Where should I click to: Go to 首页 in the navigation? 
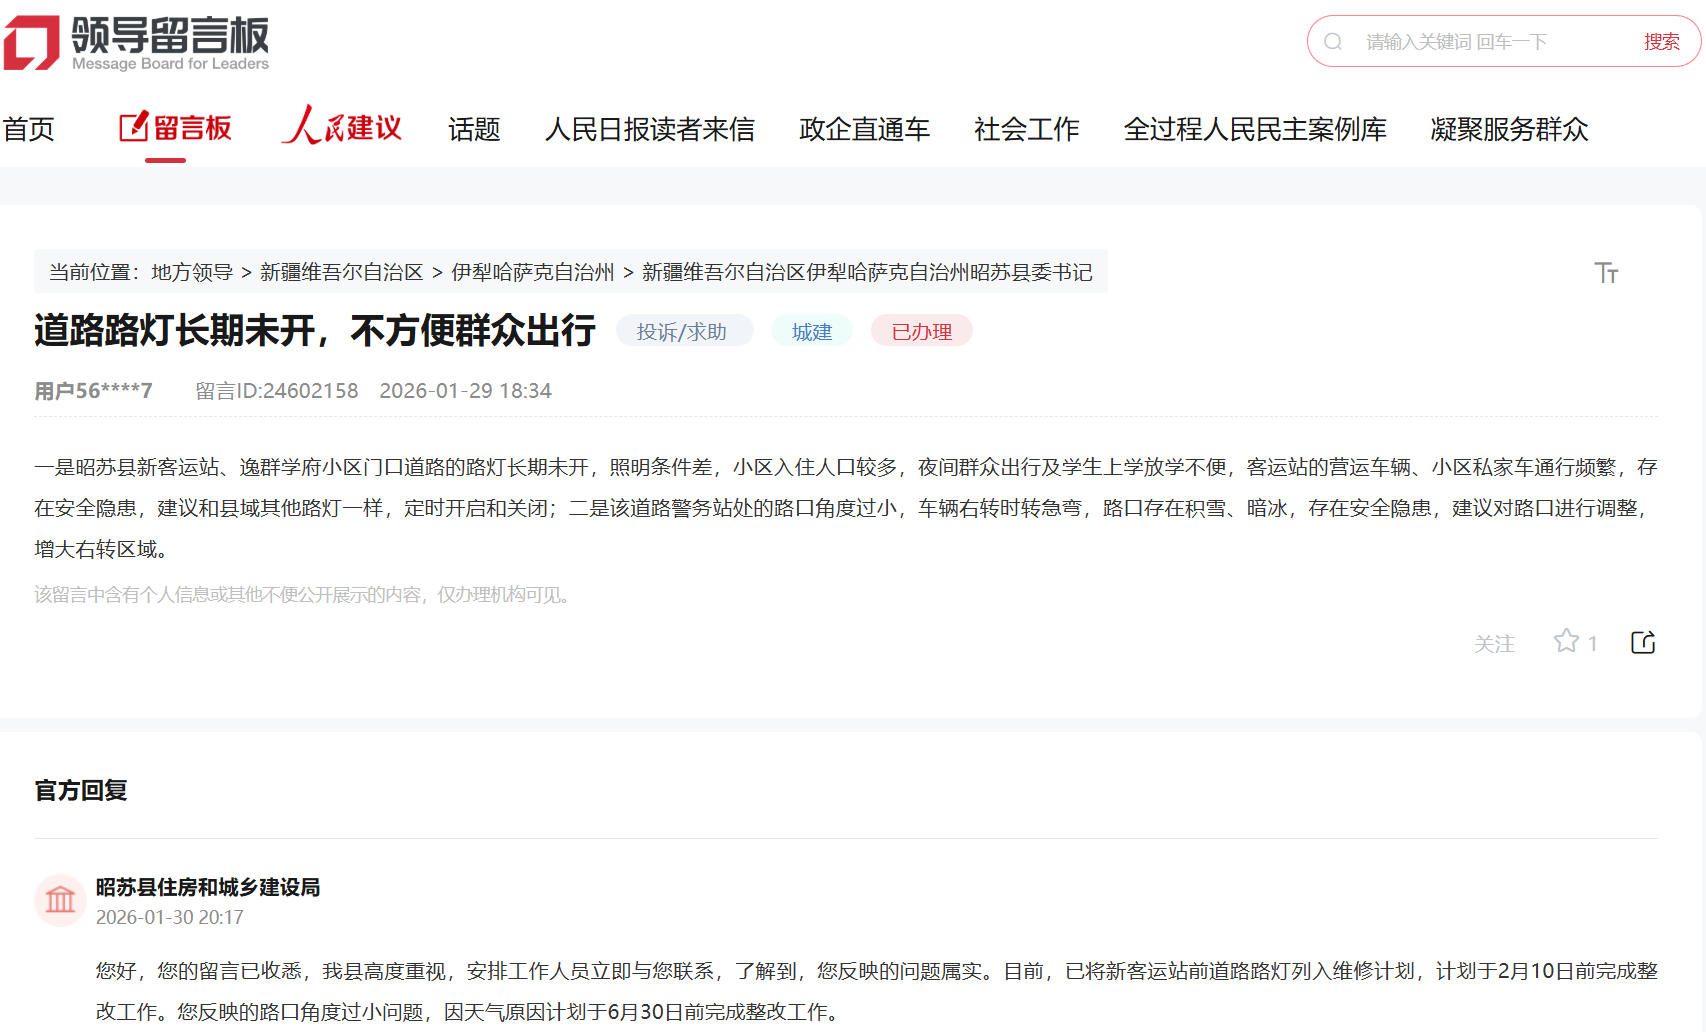[28, 129]
